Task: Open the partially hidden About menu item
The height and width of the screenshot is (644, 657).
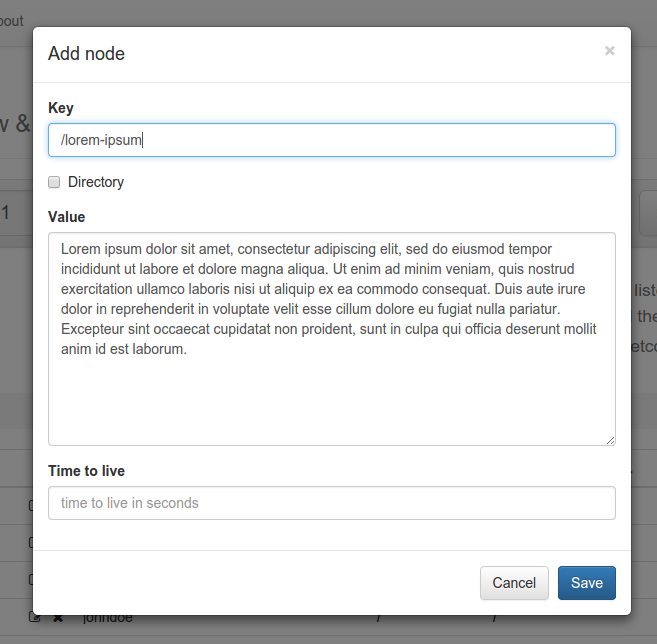Action: coord(11,20)
